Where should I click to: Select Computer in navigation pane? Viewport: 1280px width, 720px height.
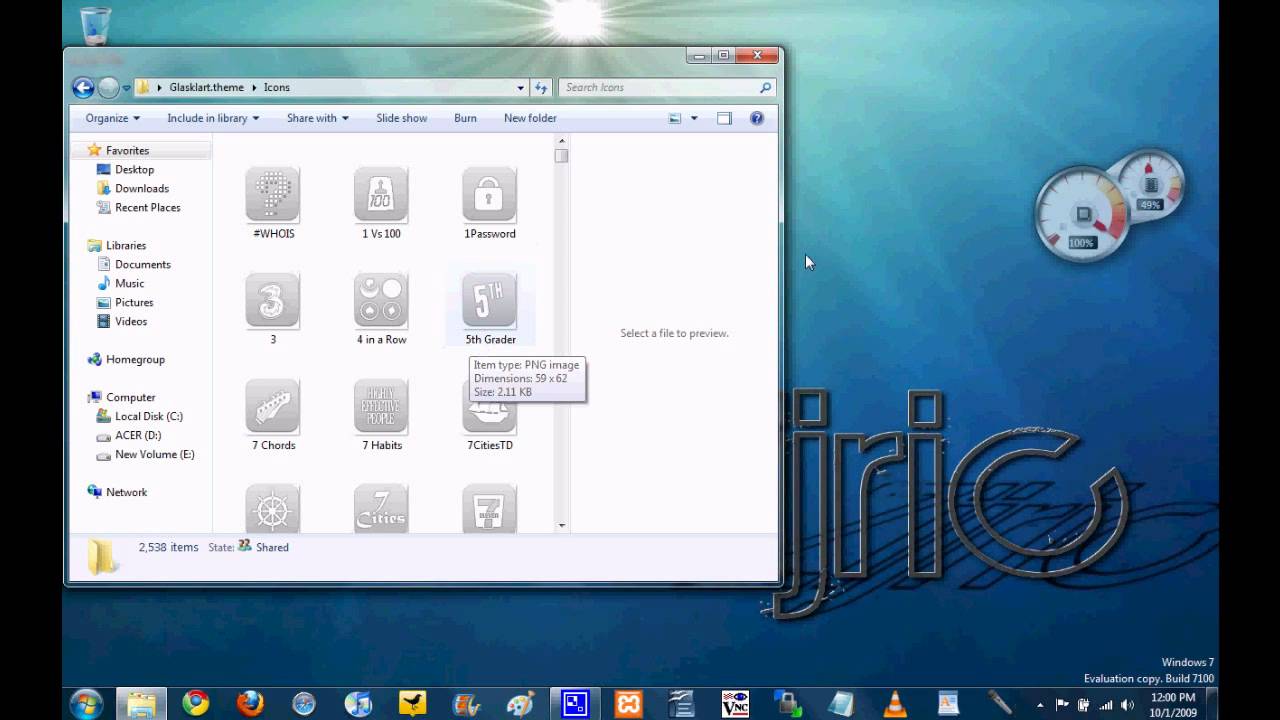[130, 397]
